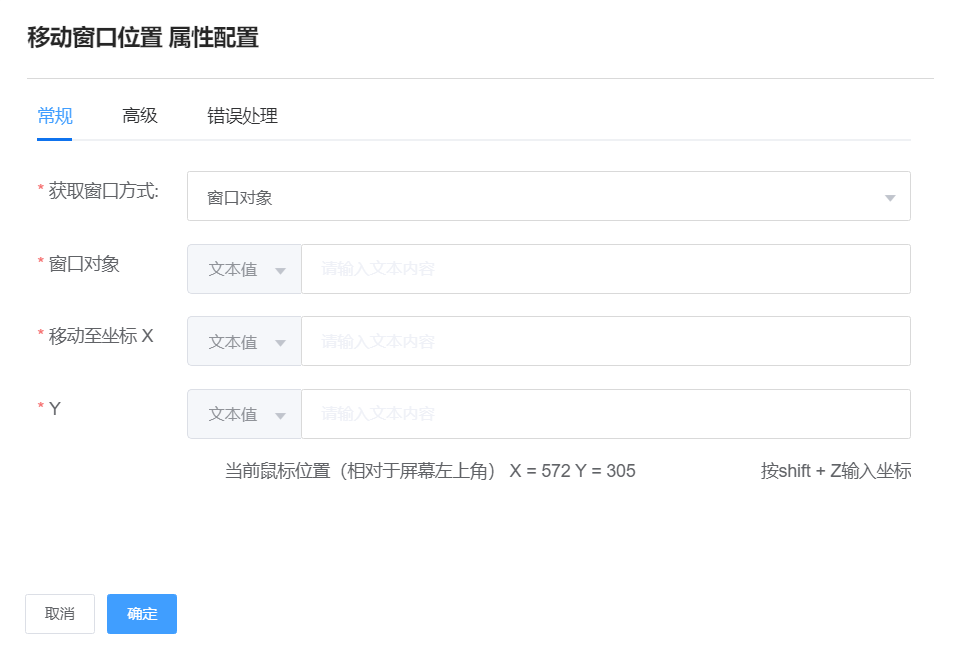Click the 窗口对象 field label
This screenshot has height=654, width=956.
pos(84,264)
